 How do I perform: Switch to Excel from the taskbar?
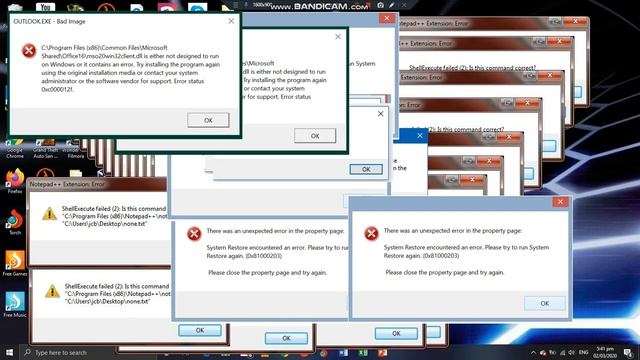click(x=362, y=353)
